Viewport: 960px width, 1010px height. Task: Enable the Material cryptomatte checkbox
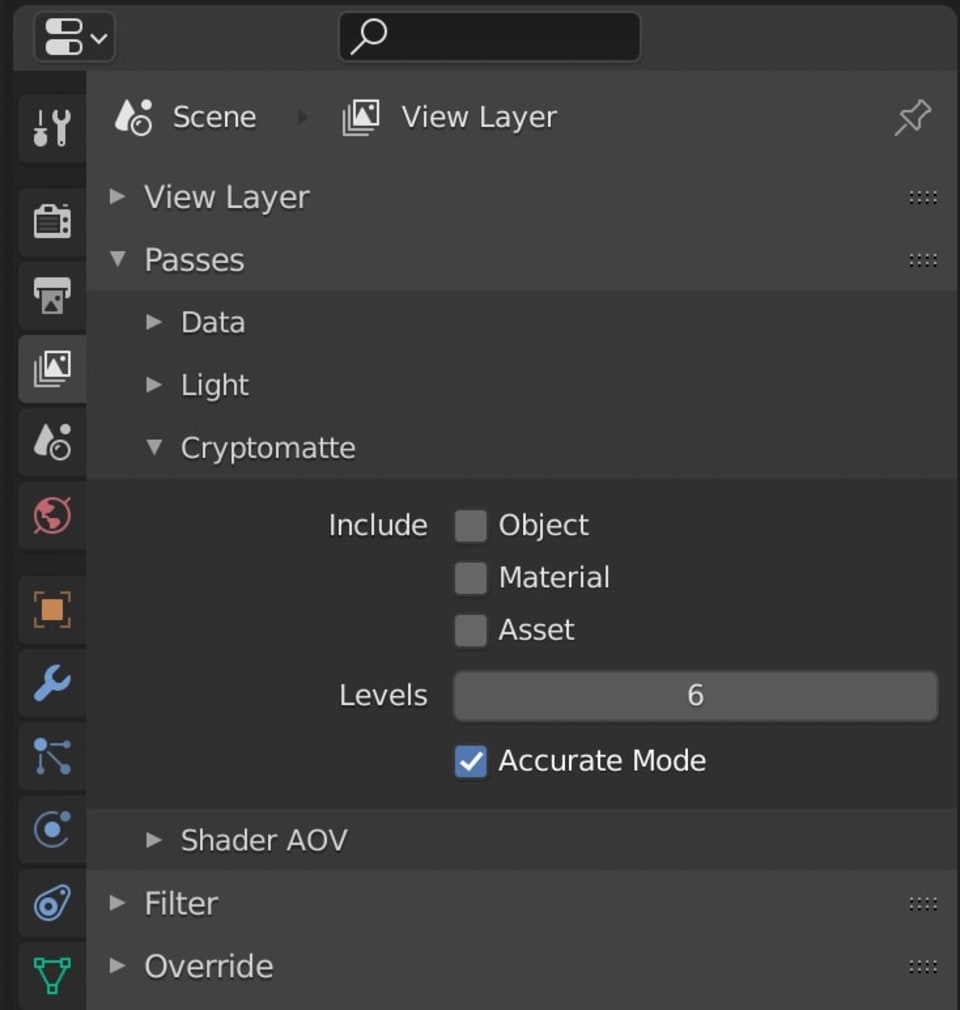[x=470, y=577]
